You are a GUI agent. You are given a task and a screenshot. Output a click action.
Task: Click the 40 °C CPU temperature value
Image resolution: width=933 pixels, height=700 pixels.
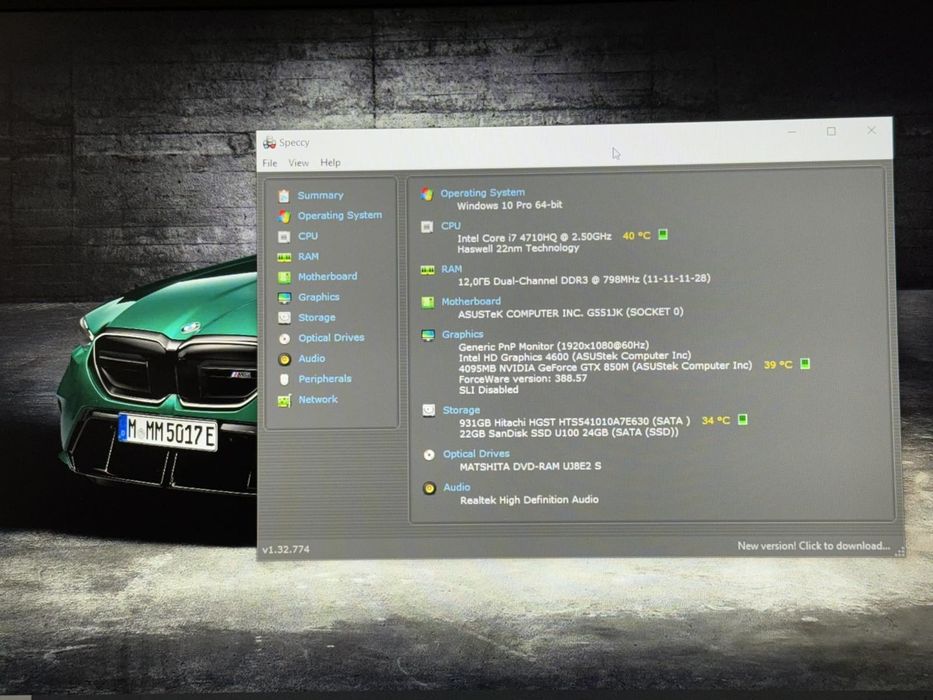pyautogui.click(x=637, y=236)
